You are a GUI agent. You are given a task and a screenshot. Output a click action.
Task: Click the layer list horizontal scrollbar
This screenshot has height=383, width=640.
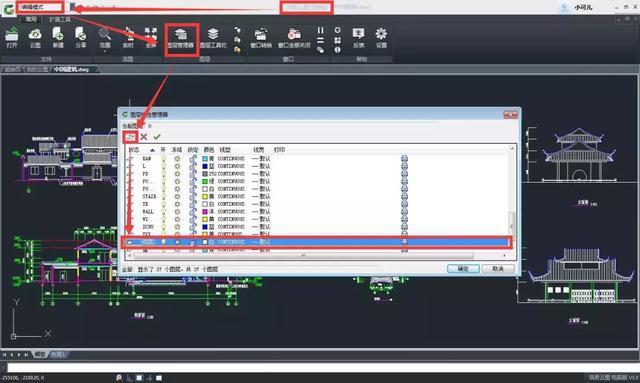pyautogui.click(x=303, y=256)
